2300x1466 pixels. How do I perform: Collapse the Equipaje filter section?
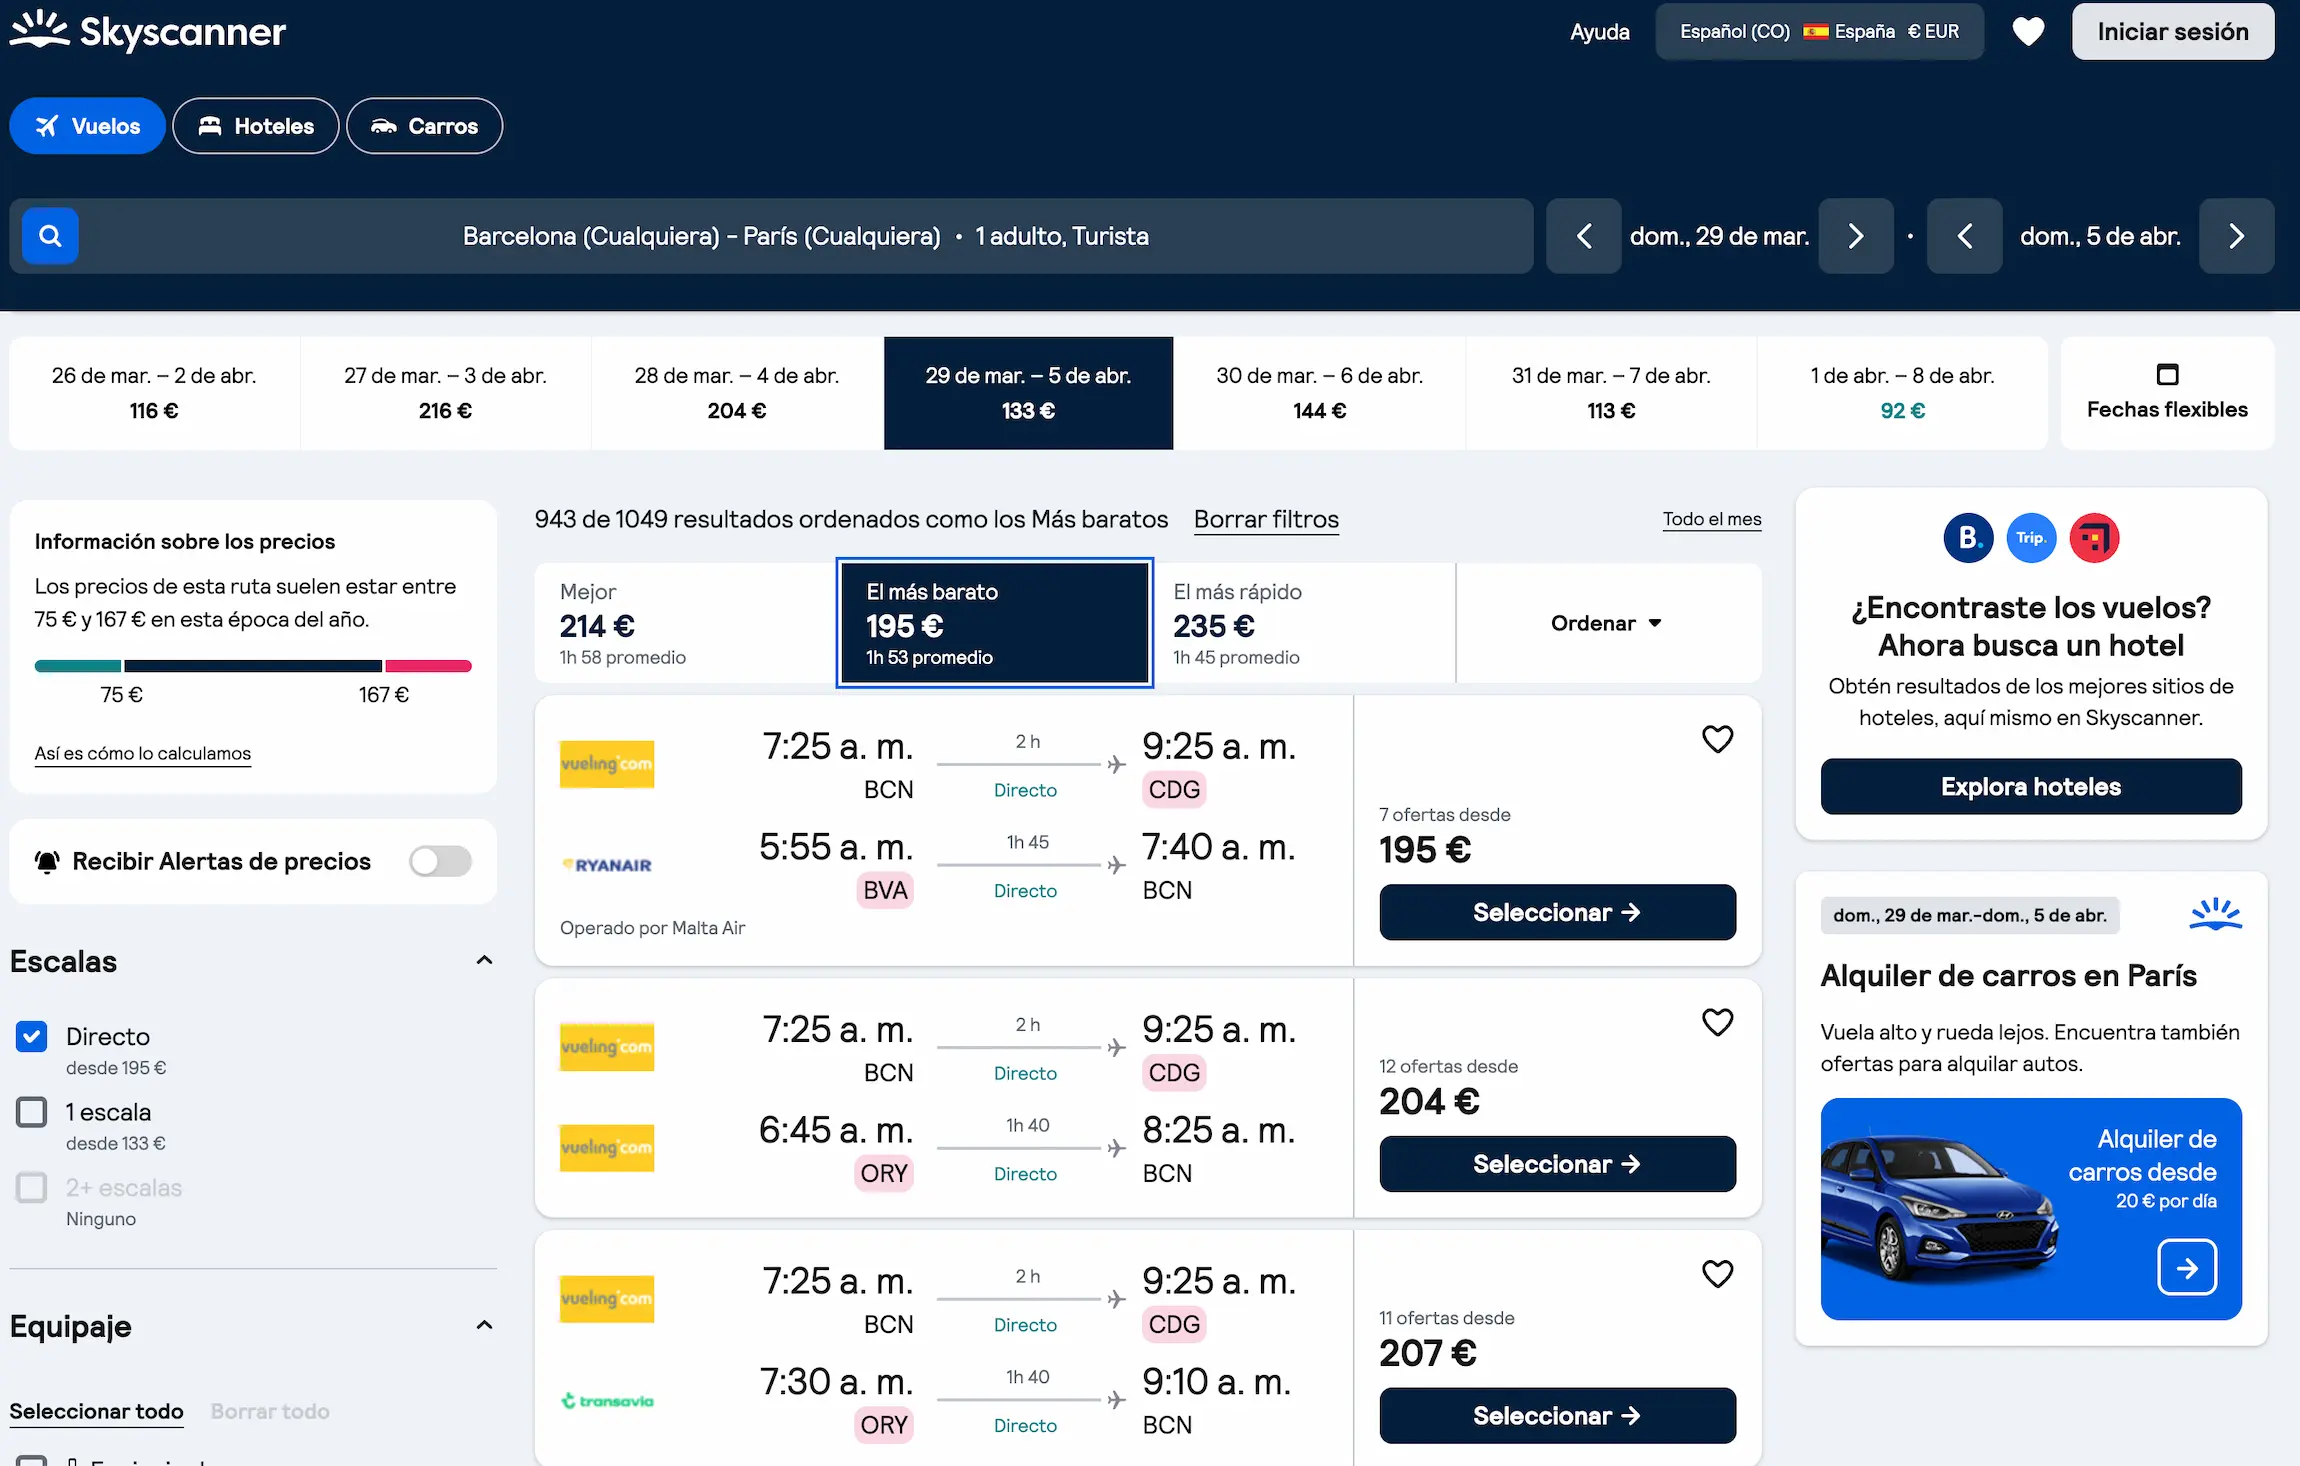(484, 1324)
